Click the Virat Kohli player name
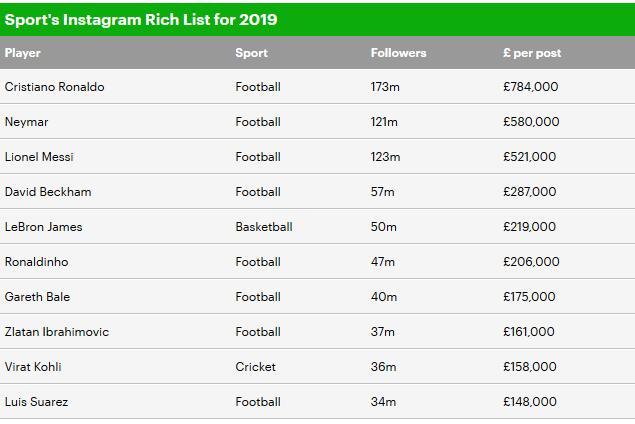 pos(34,367)
